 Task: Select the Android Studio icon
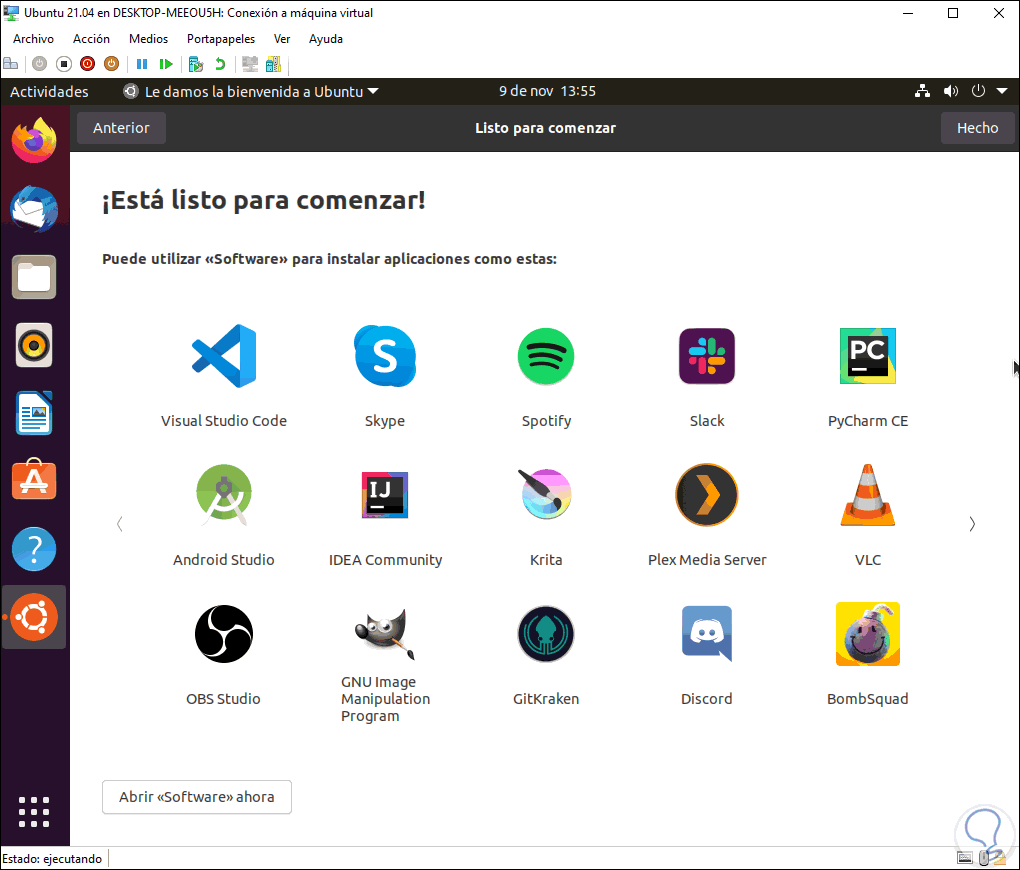(224, 495)
